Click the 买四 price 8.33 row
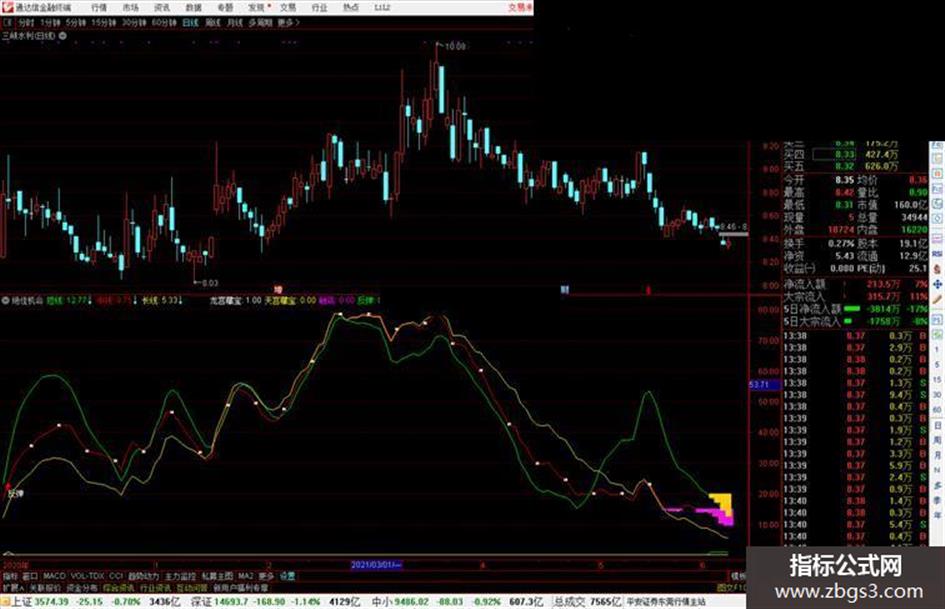This screenshot has width=945, height=609. coord(841,154)
